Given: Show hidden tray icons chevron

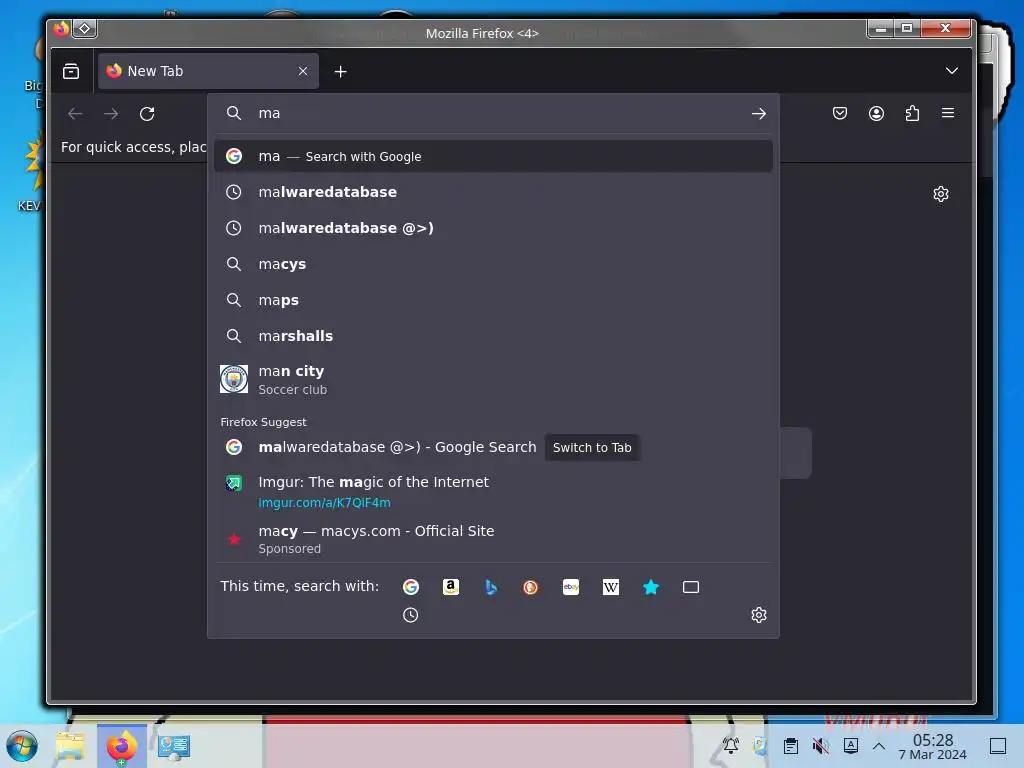Looking at the screenshot, I should [x=879, y=746].
